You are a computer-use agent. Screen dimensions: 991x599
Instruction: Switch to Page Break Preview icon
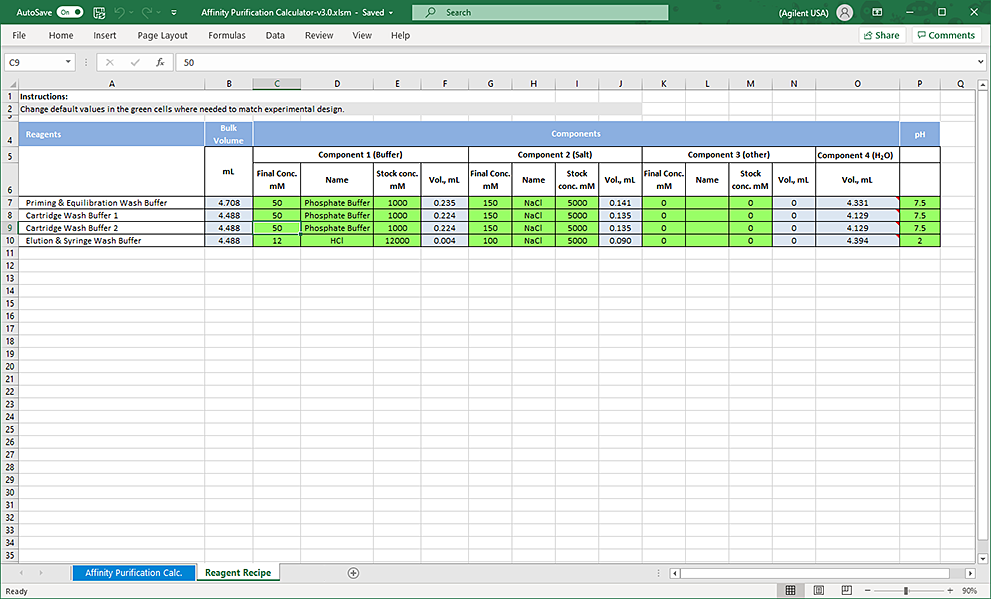847,590
